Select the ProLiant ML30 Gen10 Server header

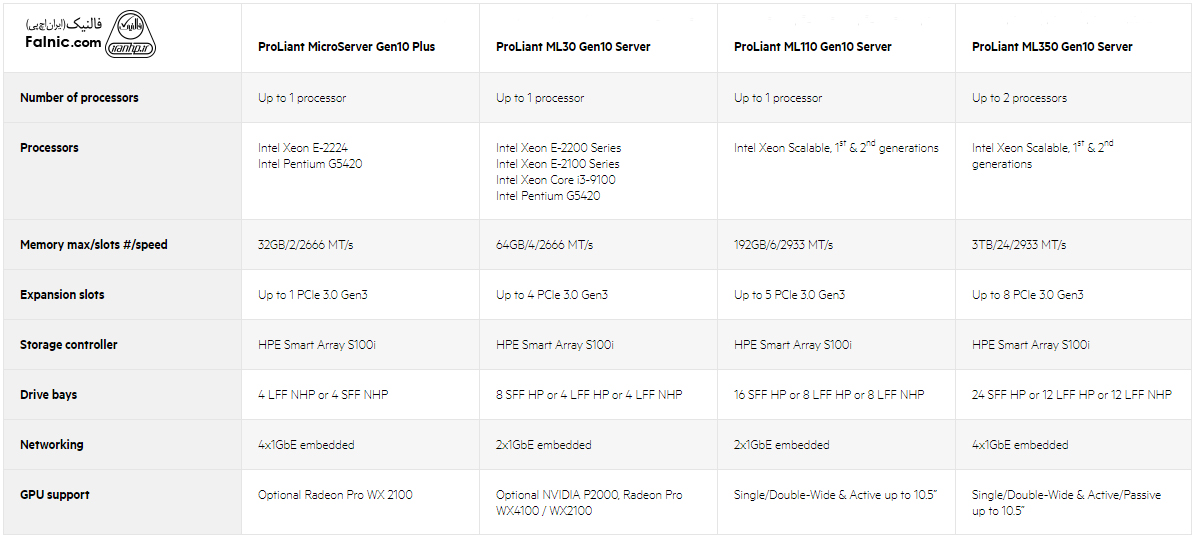573,47
